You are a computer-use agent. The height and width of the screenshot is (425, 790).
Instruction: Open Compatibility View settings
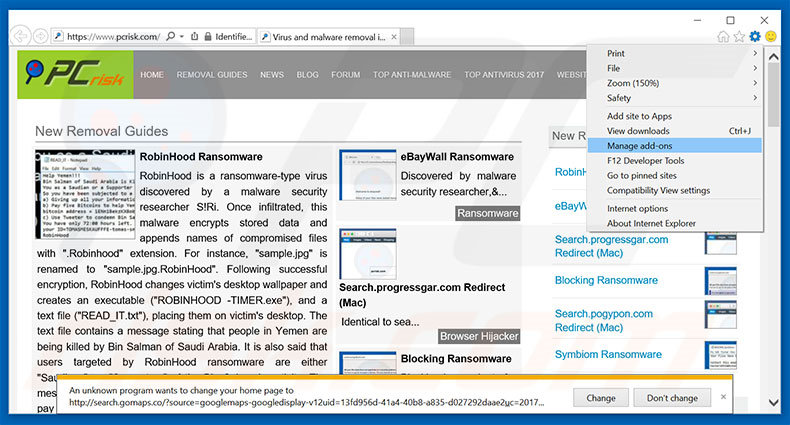coord(675,190)
